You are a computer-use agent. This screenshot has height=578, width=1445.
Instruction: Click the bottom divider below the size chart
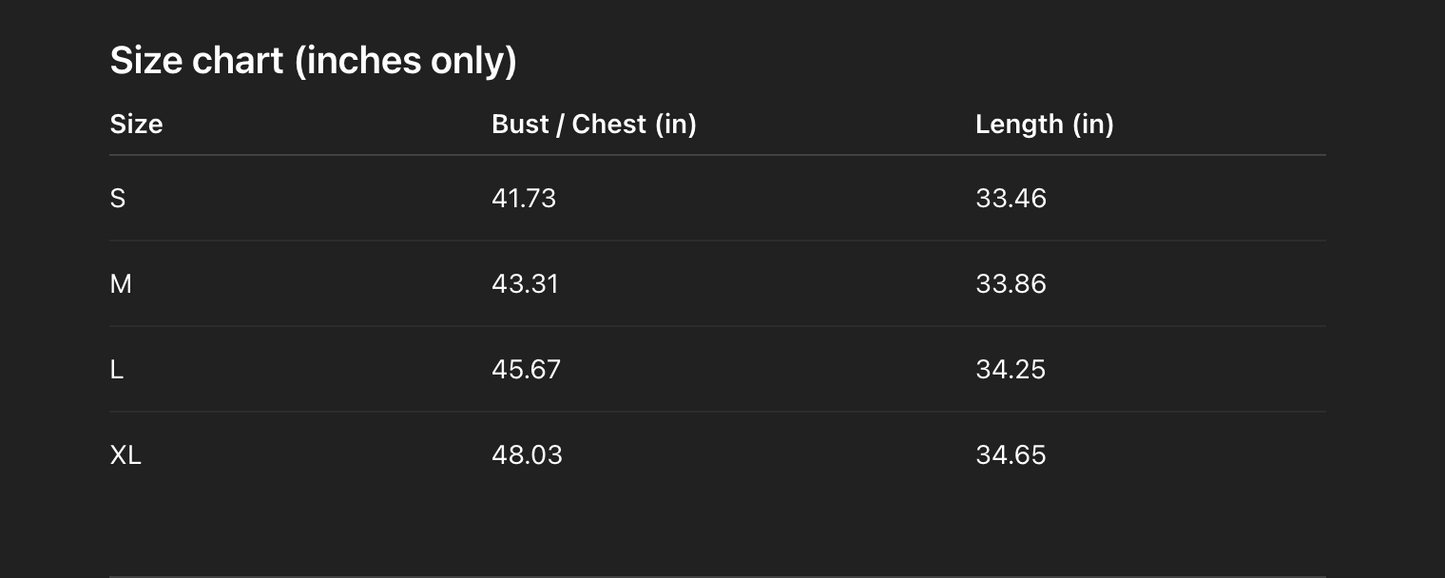[x=717, y=576]
